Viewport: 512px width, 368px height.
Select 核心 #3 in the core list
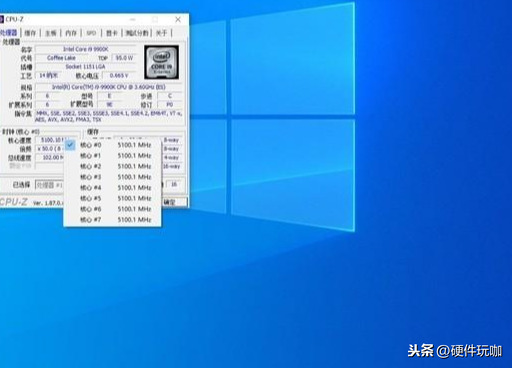(113, 177)
